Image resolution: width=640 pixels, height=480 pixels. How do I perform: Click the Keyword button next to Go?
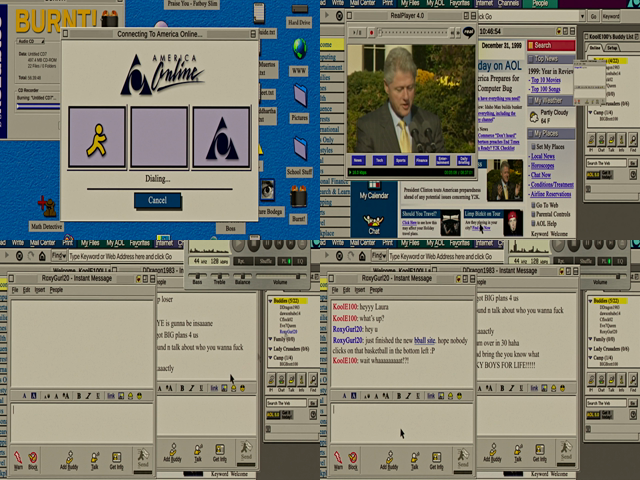pos(611,16)
